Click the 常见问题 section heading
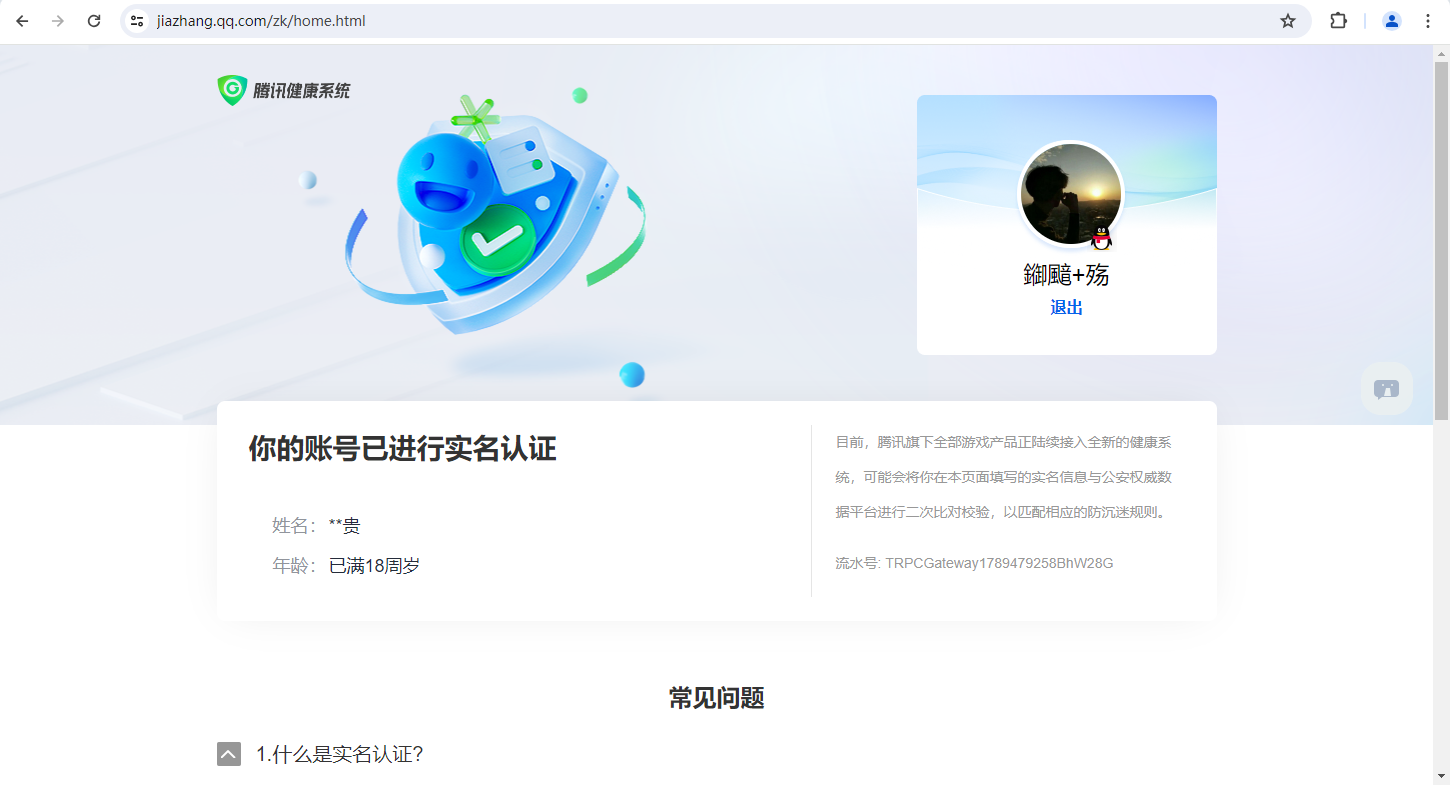The width and height of the screenshot is (1450, 785). click(x=717, y=698)
